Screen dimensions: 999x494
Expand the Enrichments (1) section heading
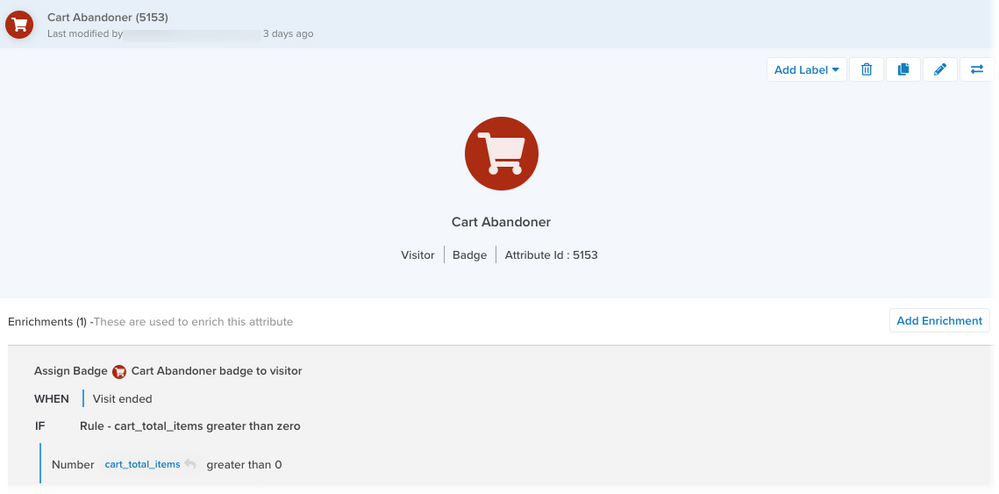click(x=47, y=322)
